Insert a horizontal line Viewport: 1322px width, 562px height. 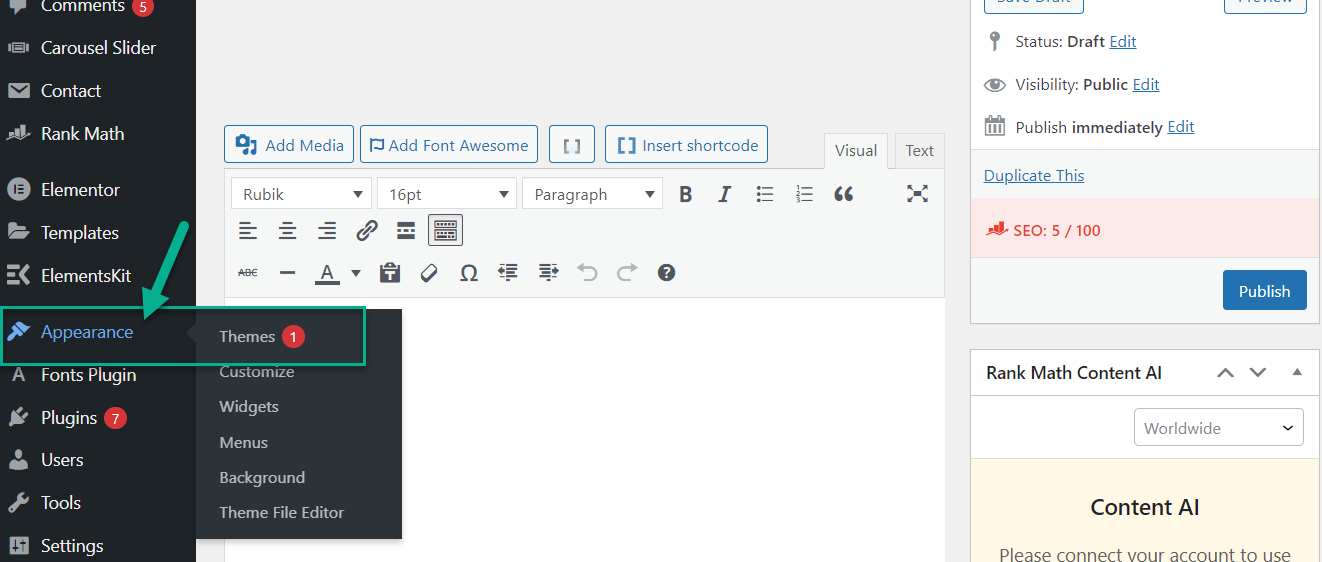click(288, 272)
